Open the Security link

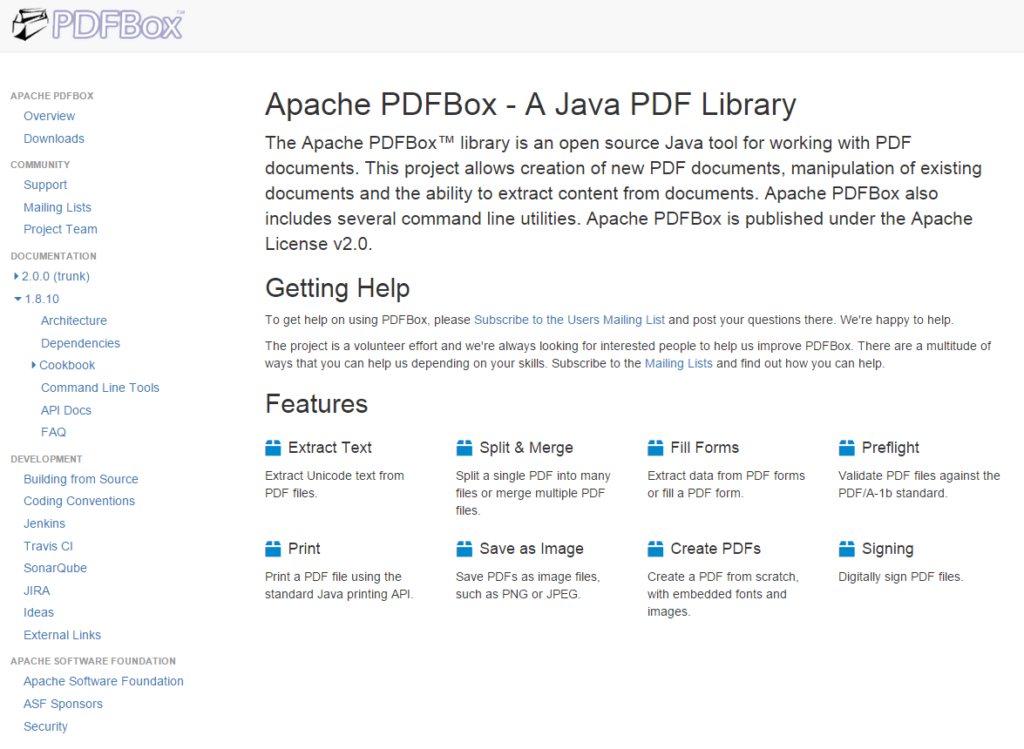45,727
